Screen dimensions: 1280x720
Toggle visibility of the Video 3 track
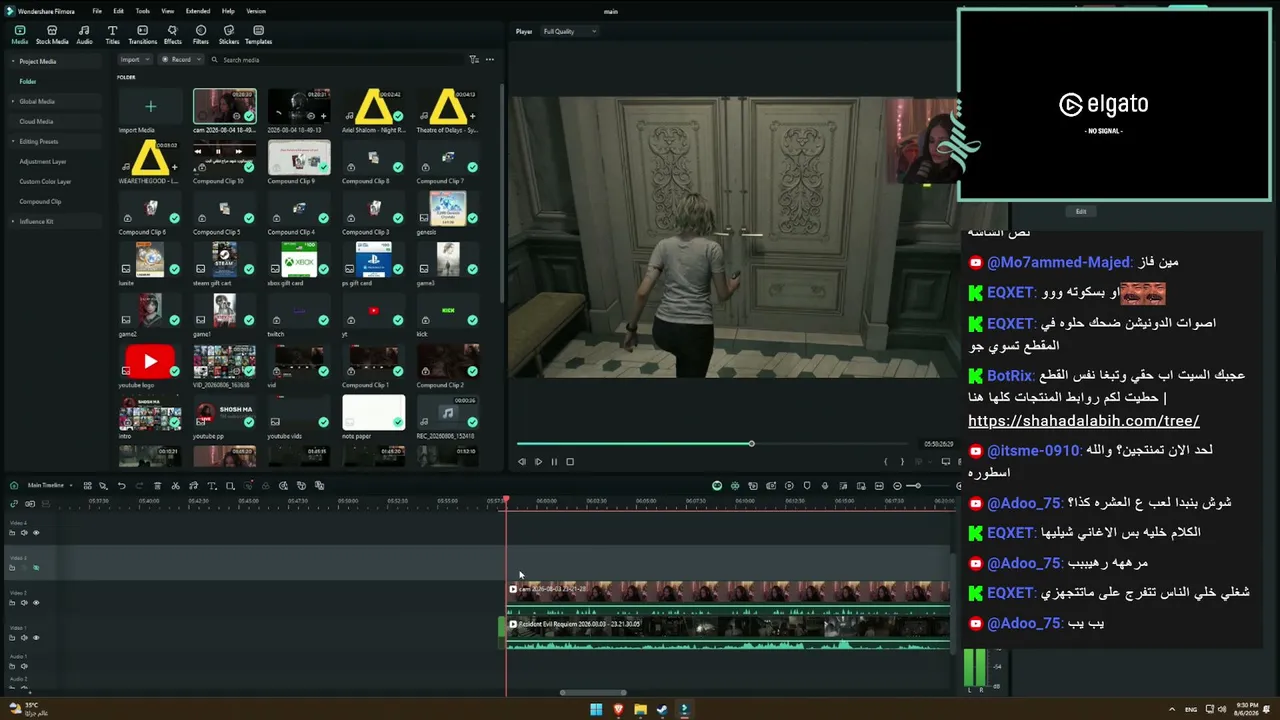coord(36,568)
